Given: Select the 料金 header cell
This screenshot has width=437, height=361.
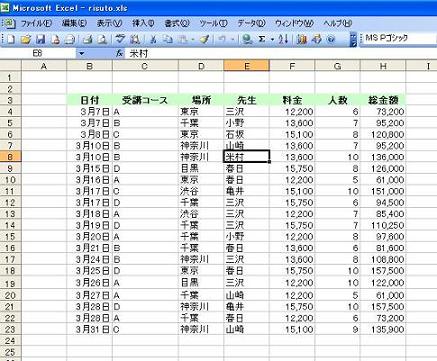Looking at the screenshot, I should [x=292, y=100].
